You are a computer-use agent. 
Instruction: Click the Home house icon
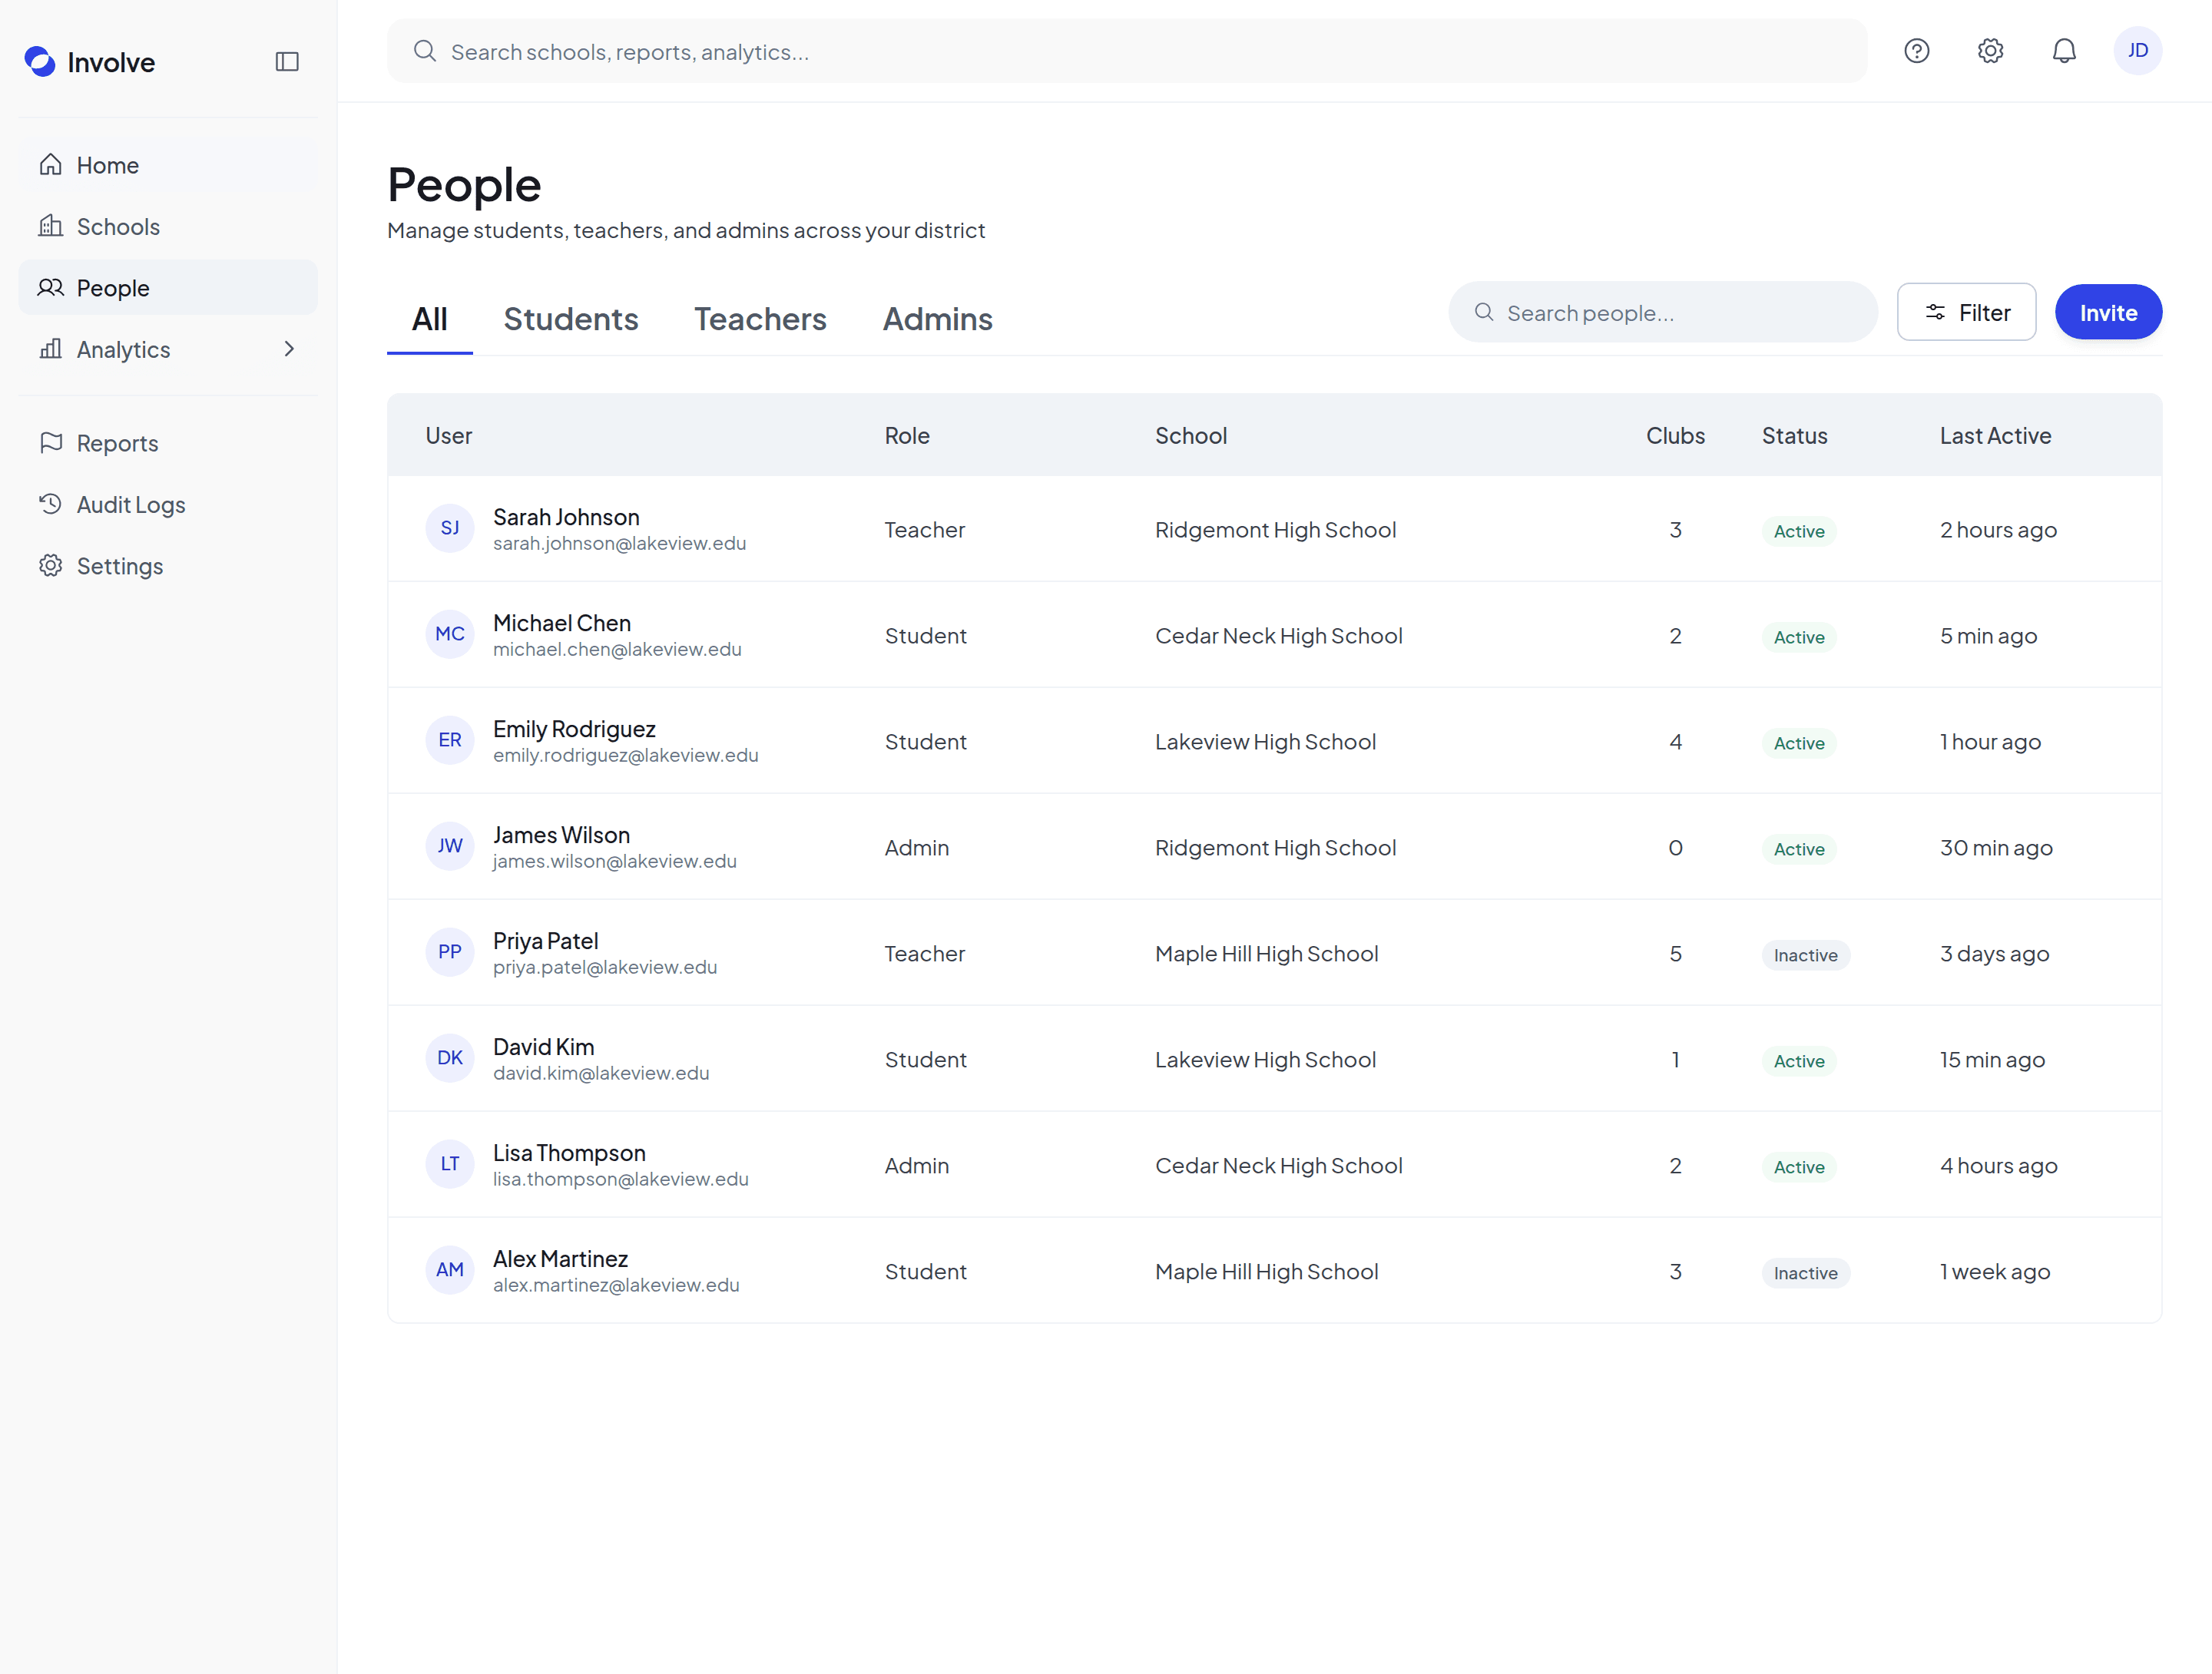tap(51, 165)
